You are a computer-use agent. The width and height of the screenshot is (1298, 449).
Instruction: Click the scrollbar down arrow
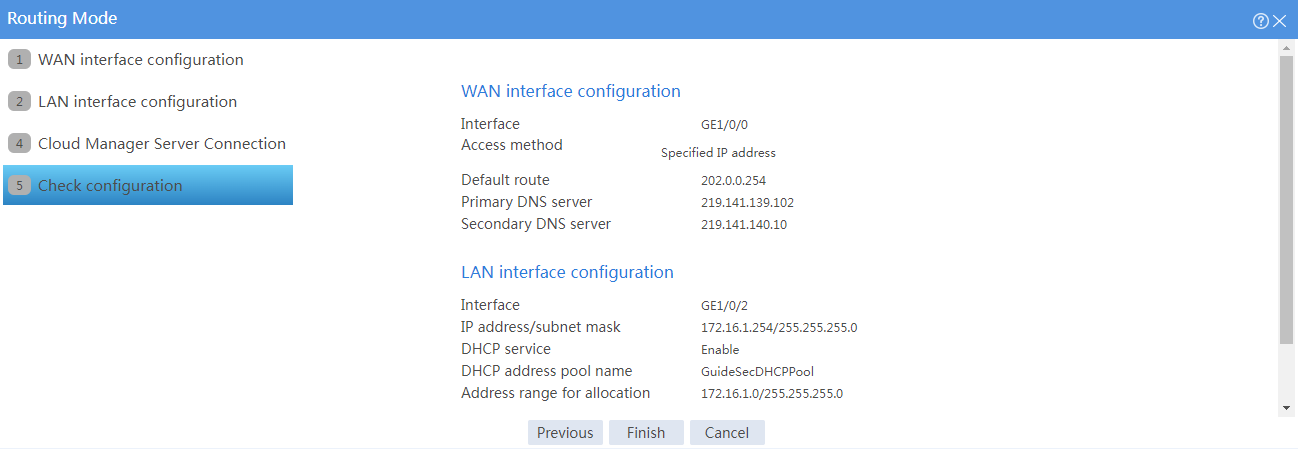[1286, 408]
